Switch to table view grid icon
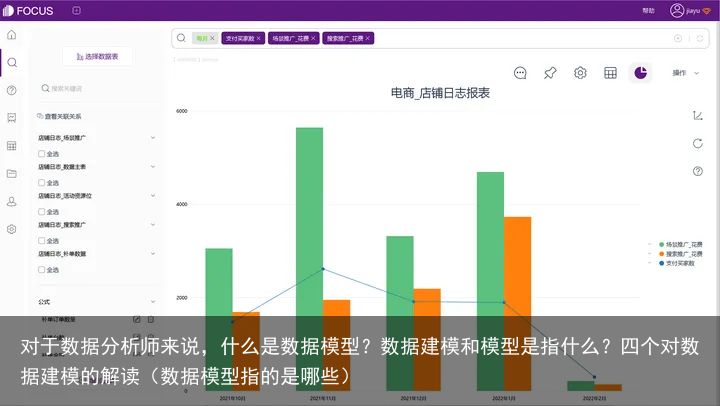This screenshot has height=406, width=720. tap(610, 73)
